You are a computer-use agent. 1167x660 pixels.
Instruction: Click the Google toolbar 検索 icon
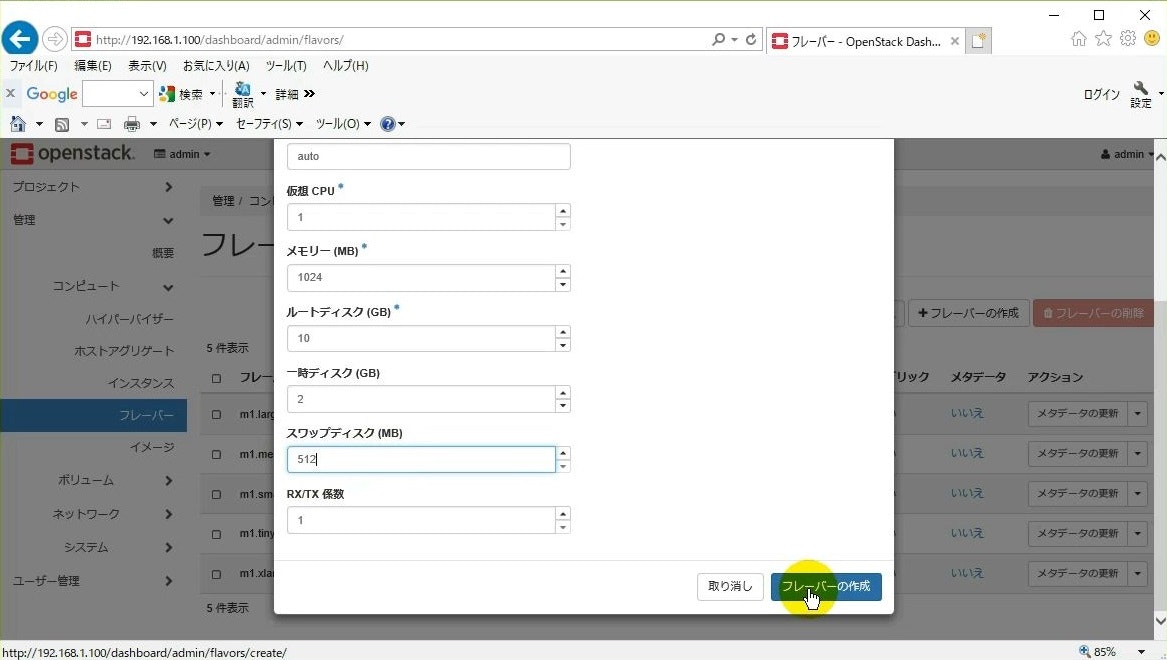pyautogui.click(x=167, y=94)
